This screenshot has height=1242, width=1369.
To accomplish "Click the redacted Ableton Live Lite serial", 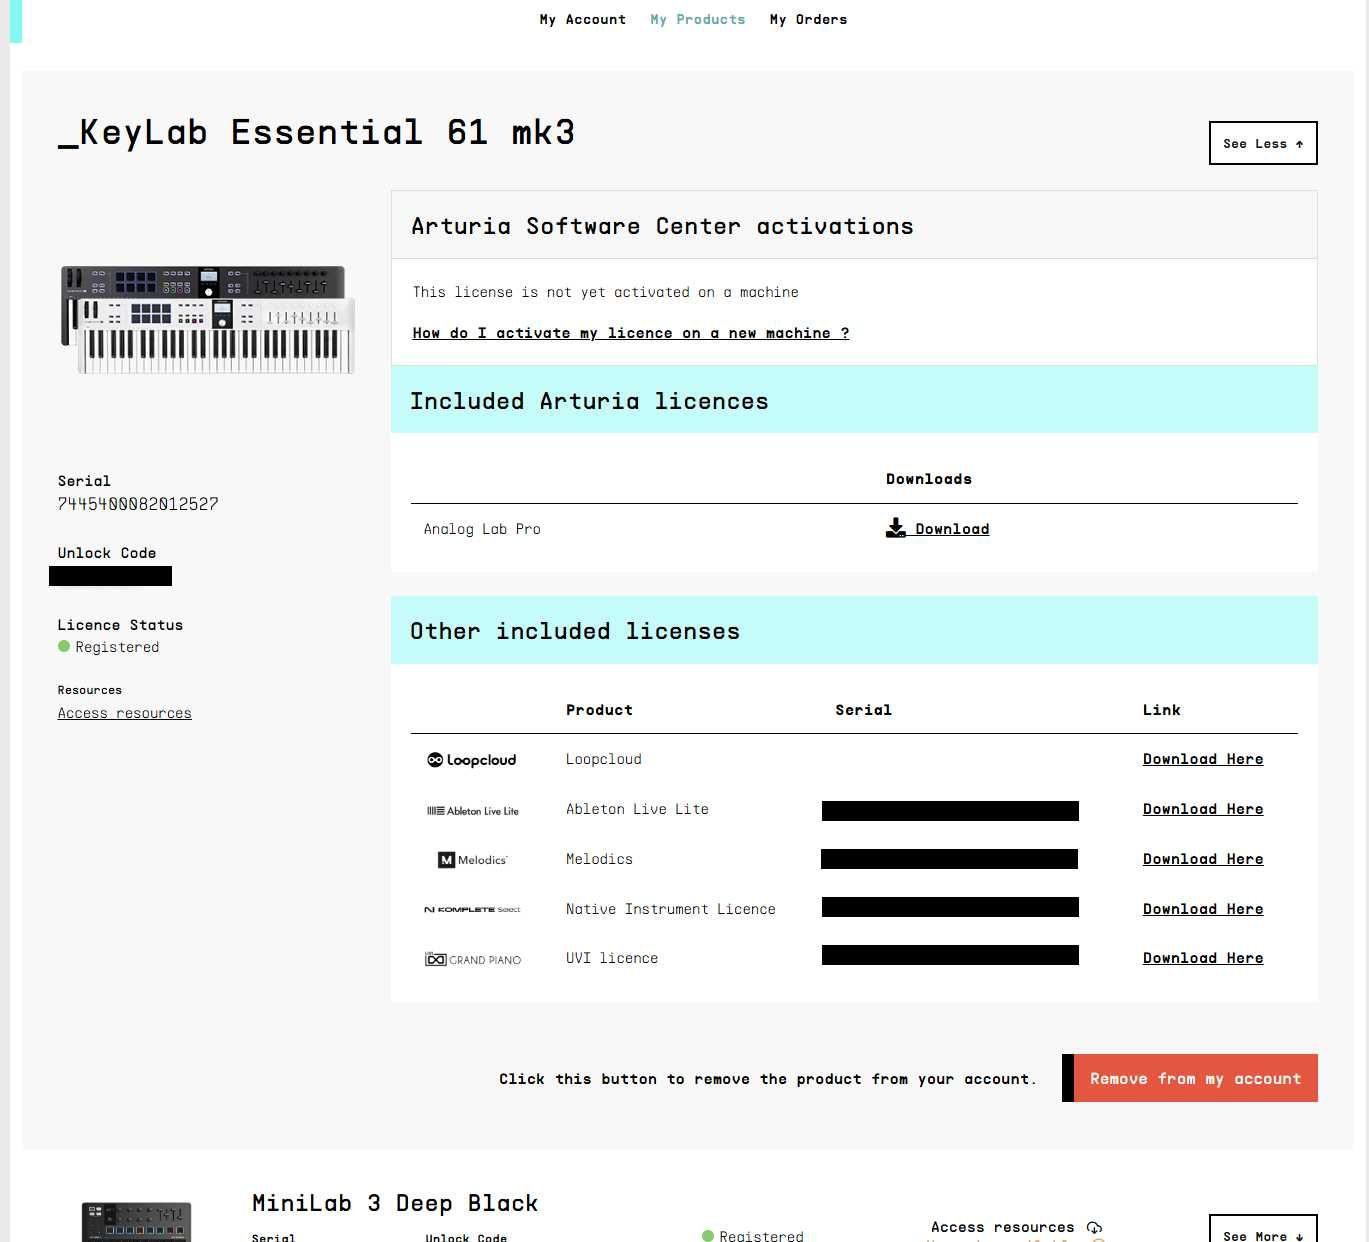I will (950, 811).
